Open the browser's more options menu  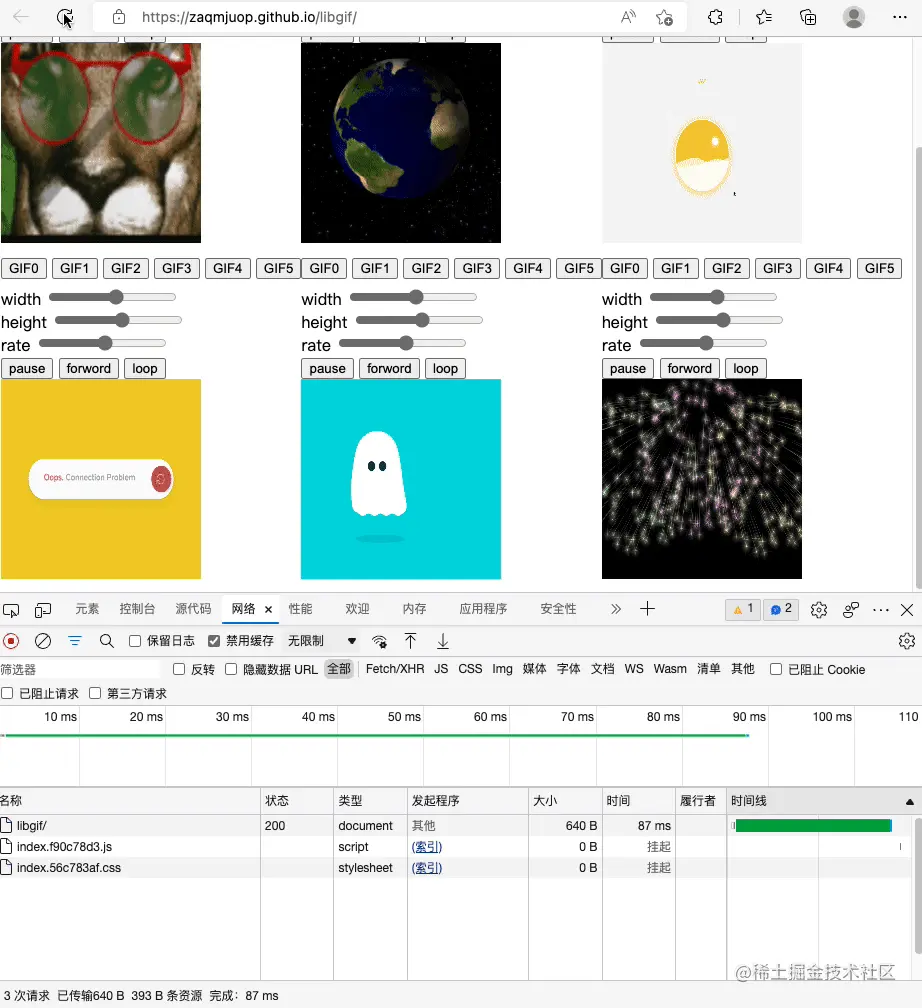tap(899, 16)
